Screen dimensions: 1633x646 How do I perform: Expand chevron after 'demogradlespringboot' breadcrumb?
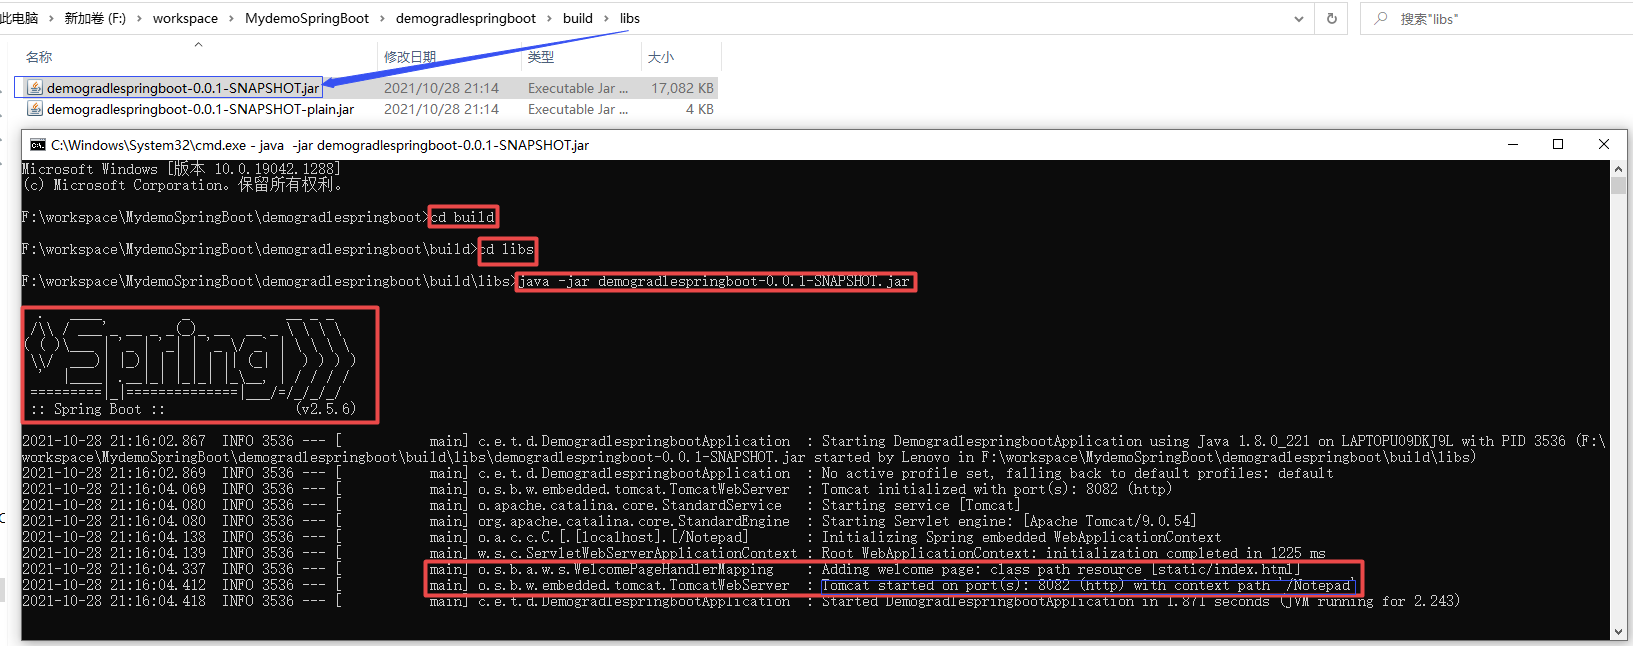[550, 18]
